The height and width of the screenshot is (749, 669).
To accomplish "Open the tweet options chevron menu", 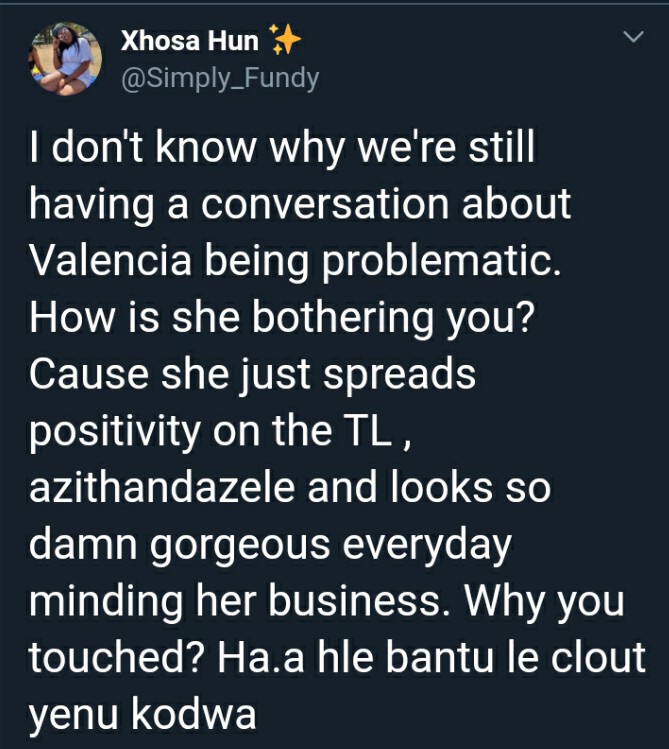I will 634,37.
